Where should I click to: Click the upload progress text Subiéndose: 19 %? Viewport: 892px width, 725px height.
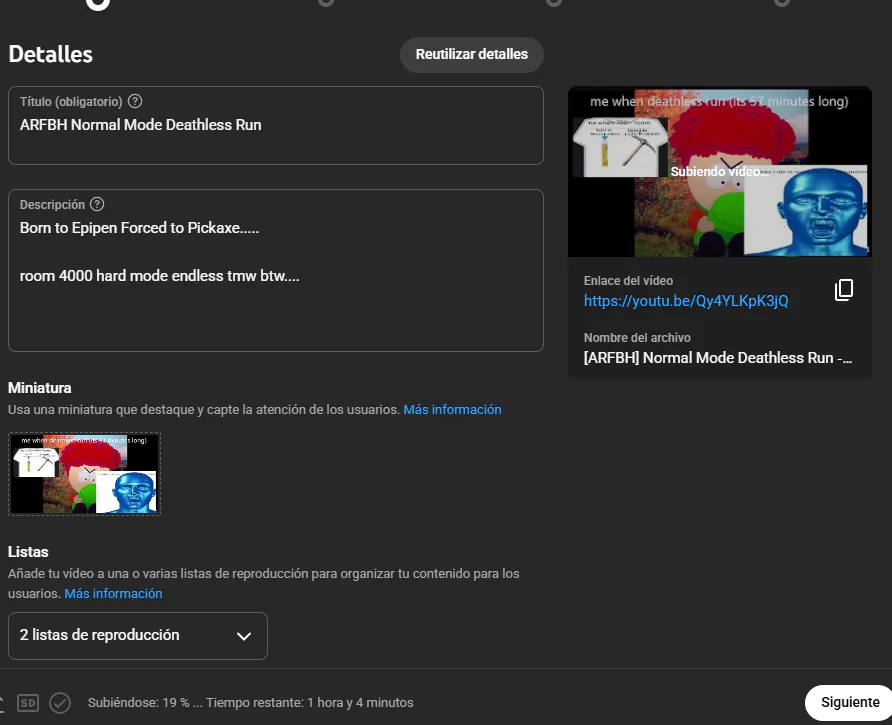250,703
